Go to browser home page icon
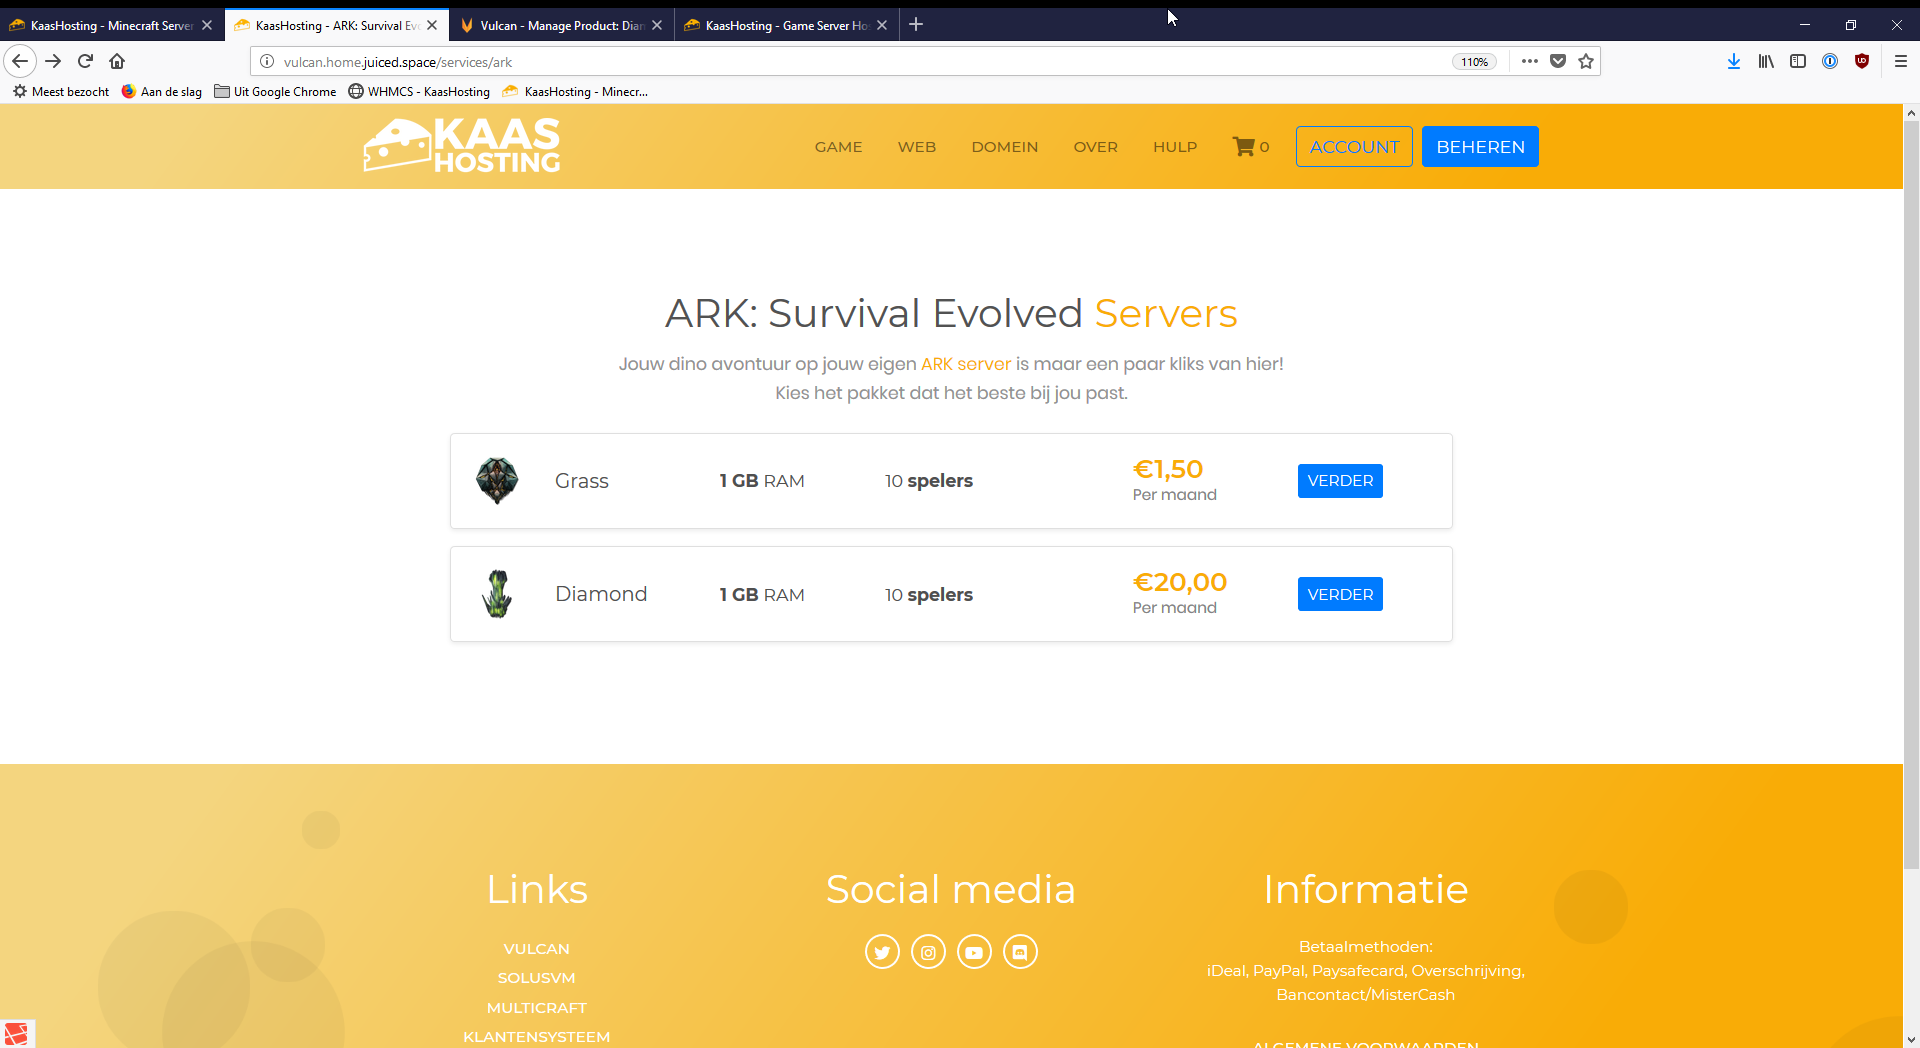The height and width of the screenshot is (1048, 1920). pos(117,62)
